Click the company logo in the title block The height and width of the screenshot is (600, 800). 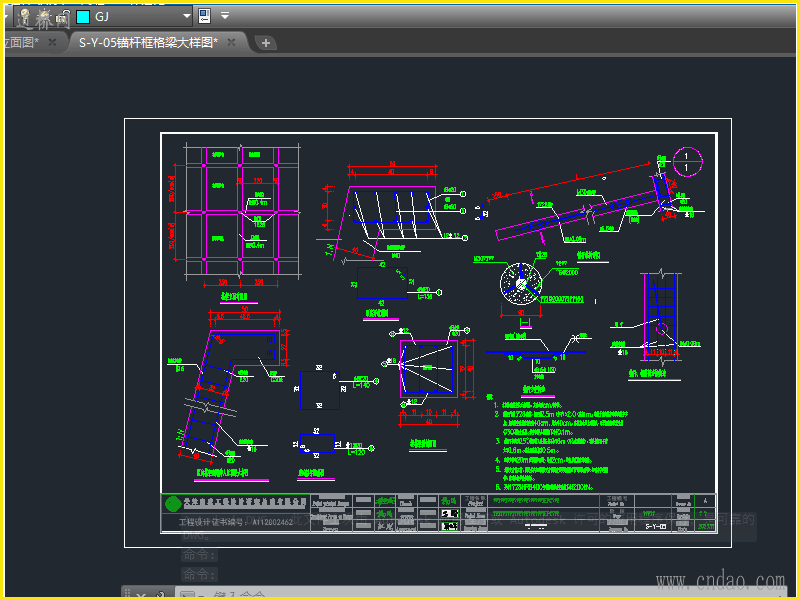(174, 503)
